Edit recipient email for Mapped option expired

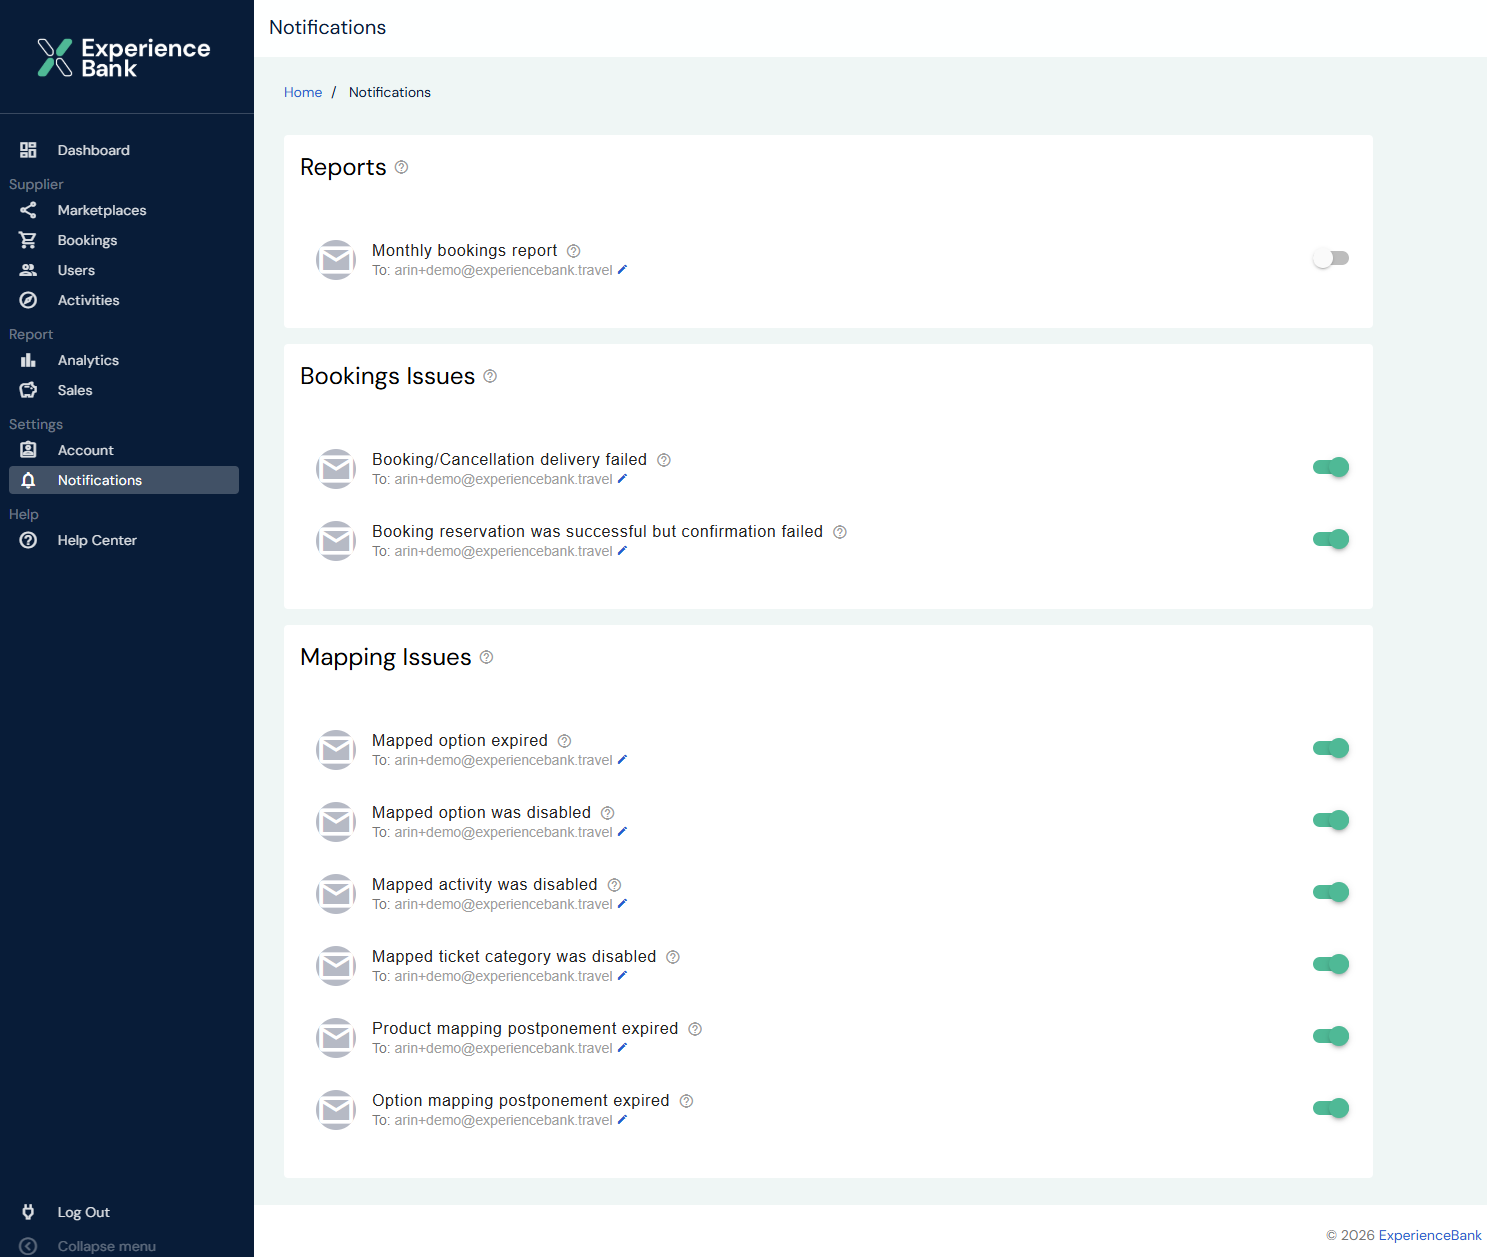coord(622,760)
